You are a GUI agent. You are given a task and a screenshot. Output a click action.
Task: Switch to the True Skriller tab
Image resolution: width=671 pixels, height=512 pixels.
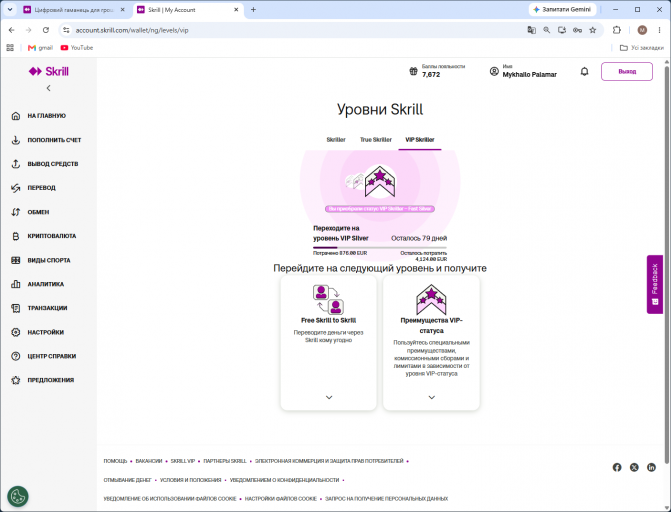point(376,140)
